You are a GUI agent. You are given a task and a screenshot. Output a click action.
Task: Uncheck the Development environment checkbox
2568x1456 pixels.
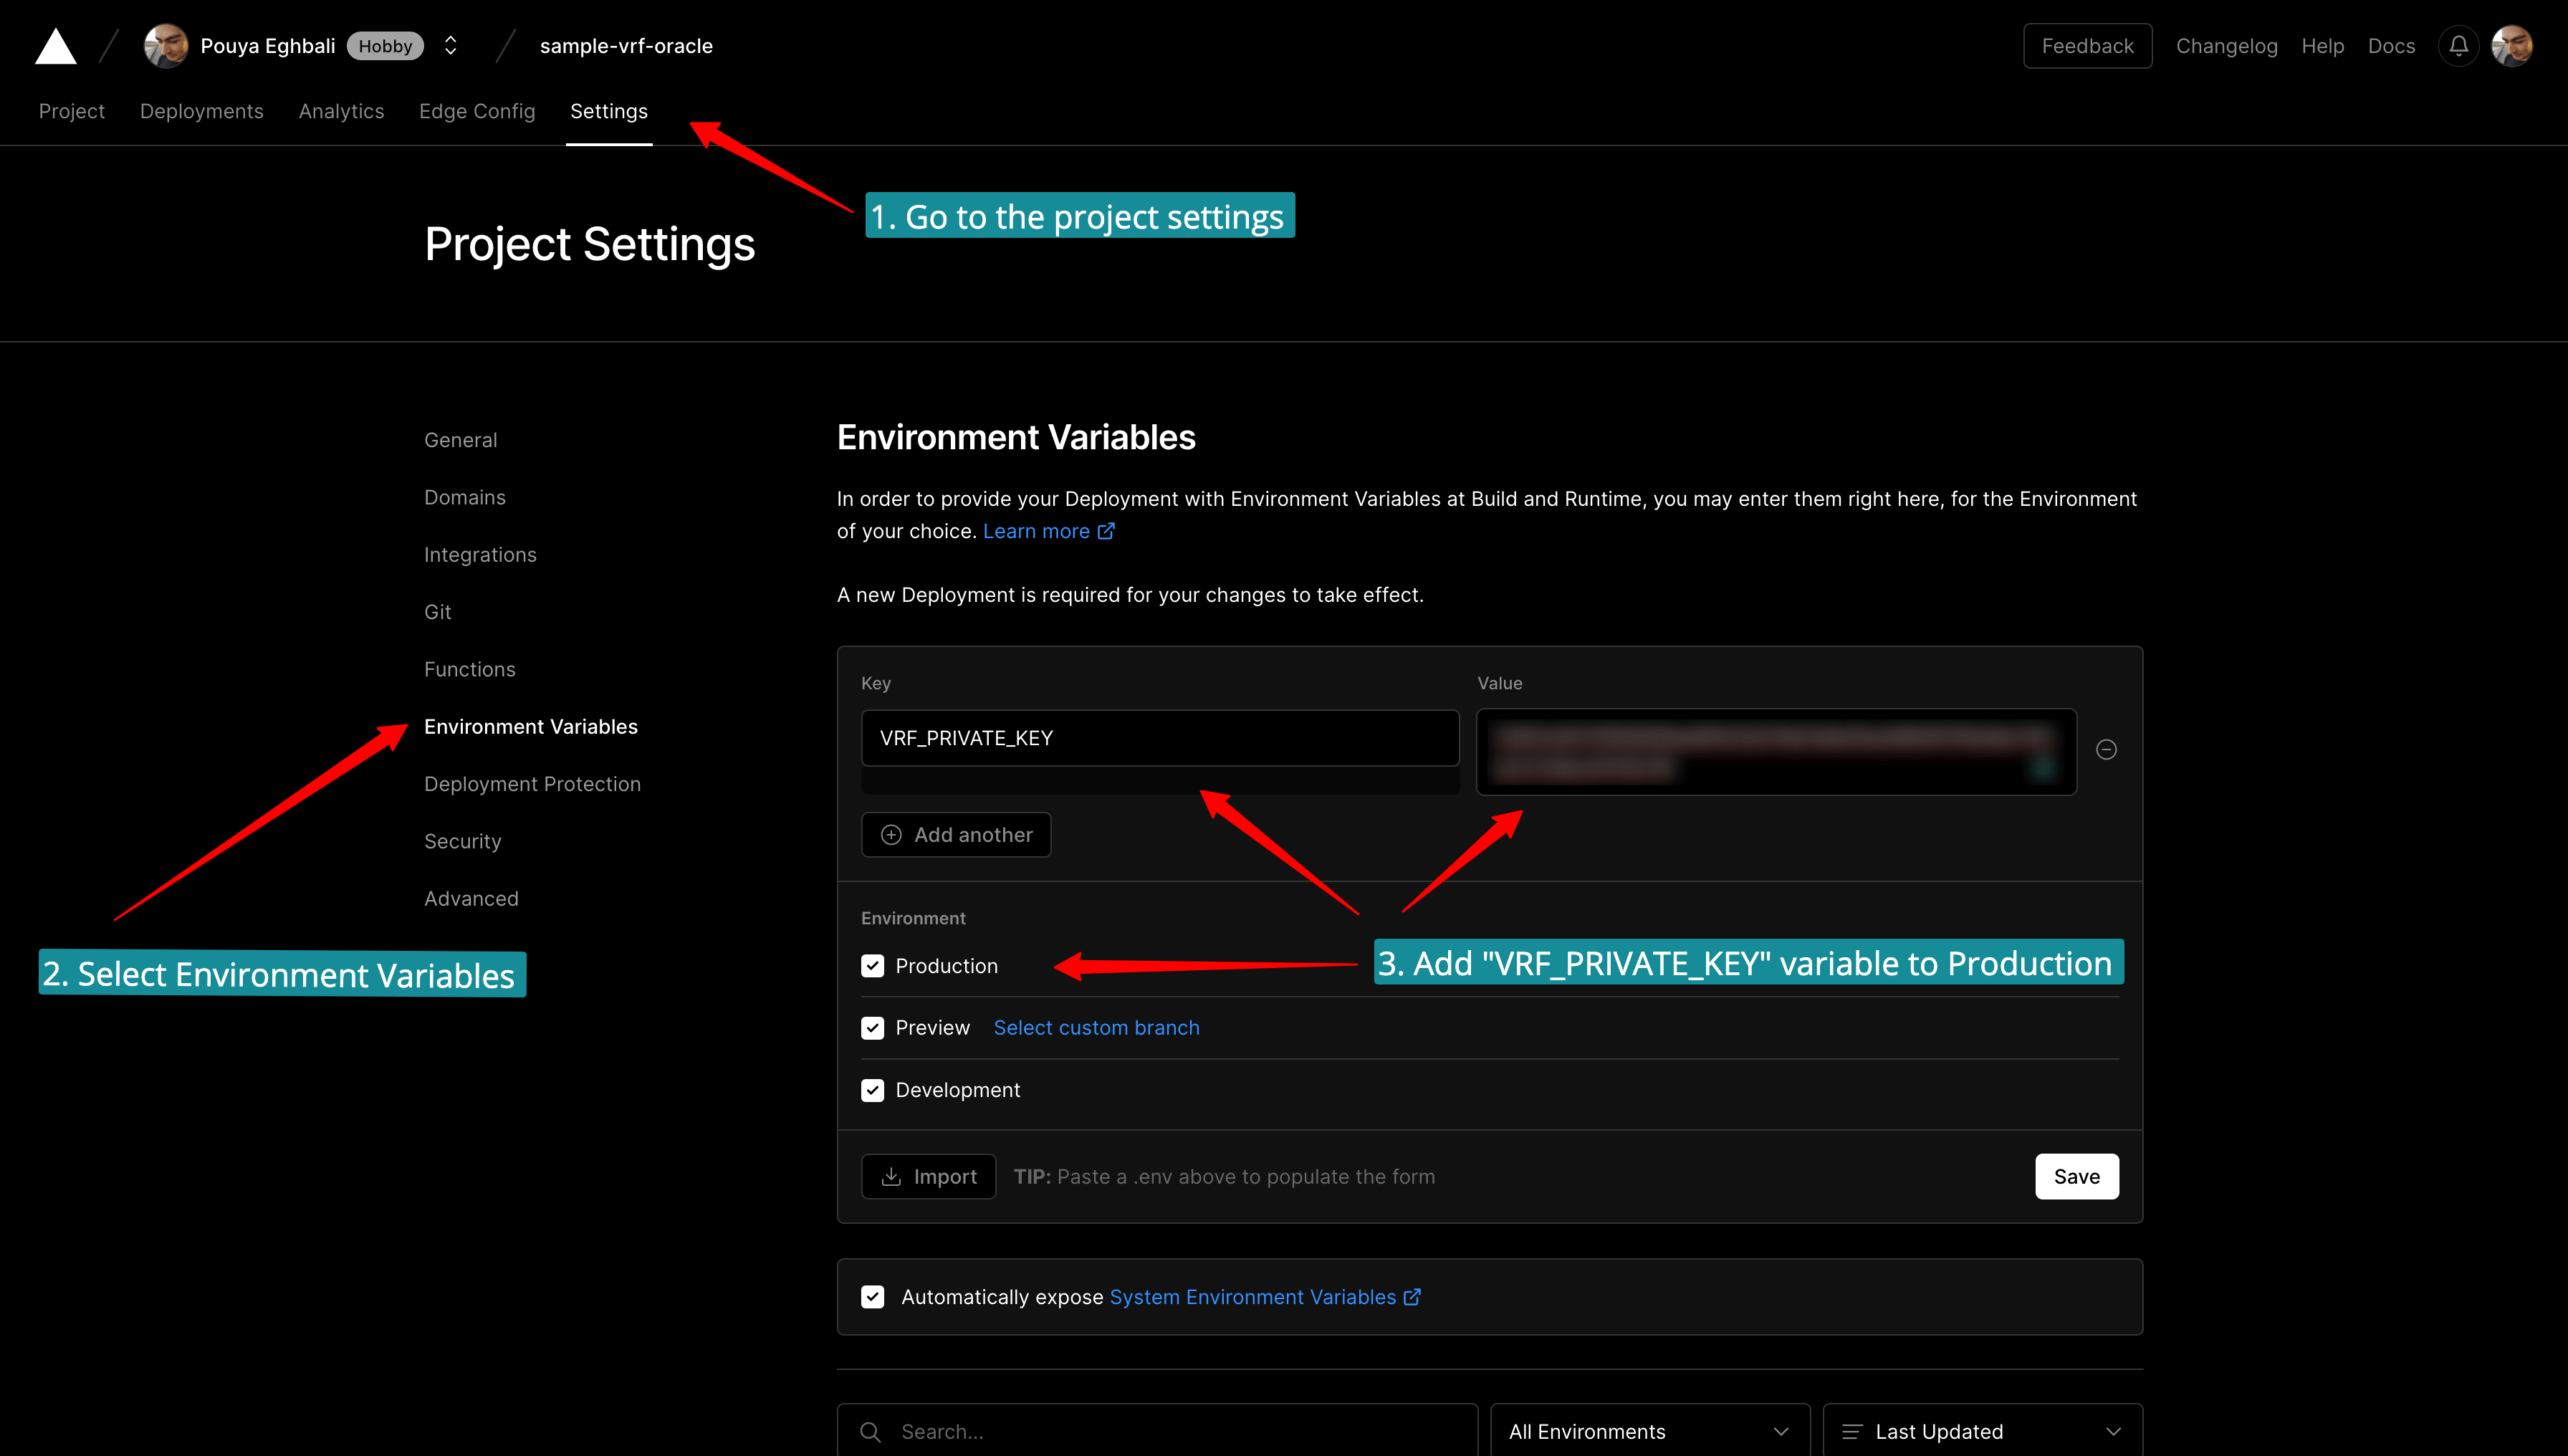tap(873, 1090)
